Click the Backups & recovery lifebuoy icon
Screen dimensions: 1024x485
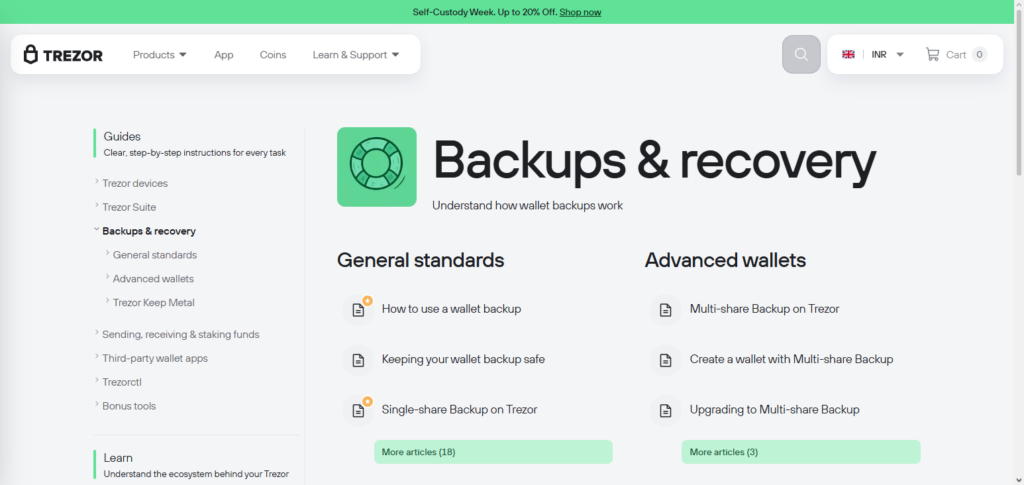click(377, 167)
